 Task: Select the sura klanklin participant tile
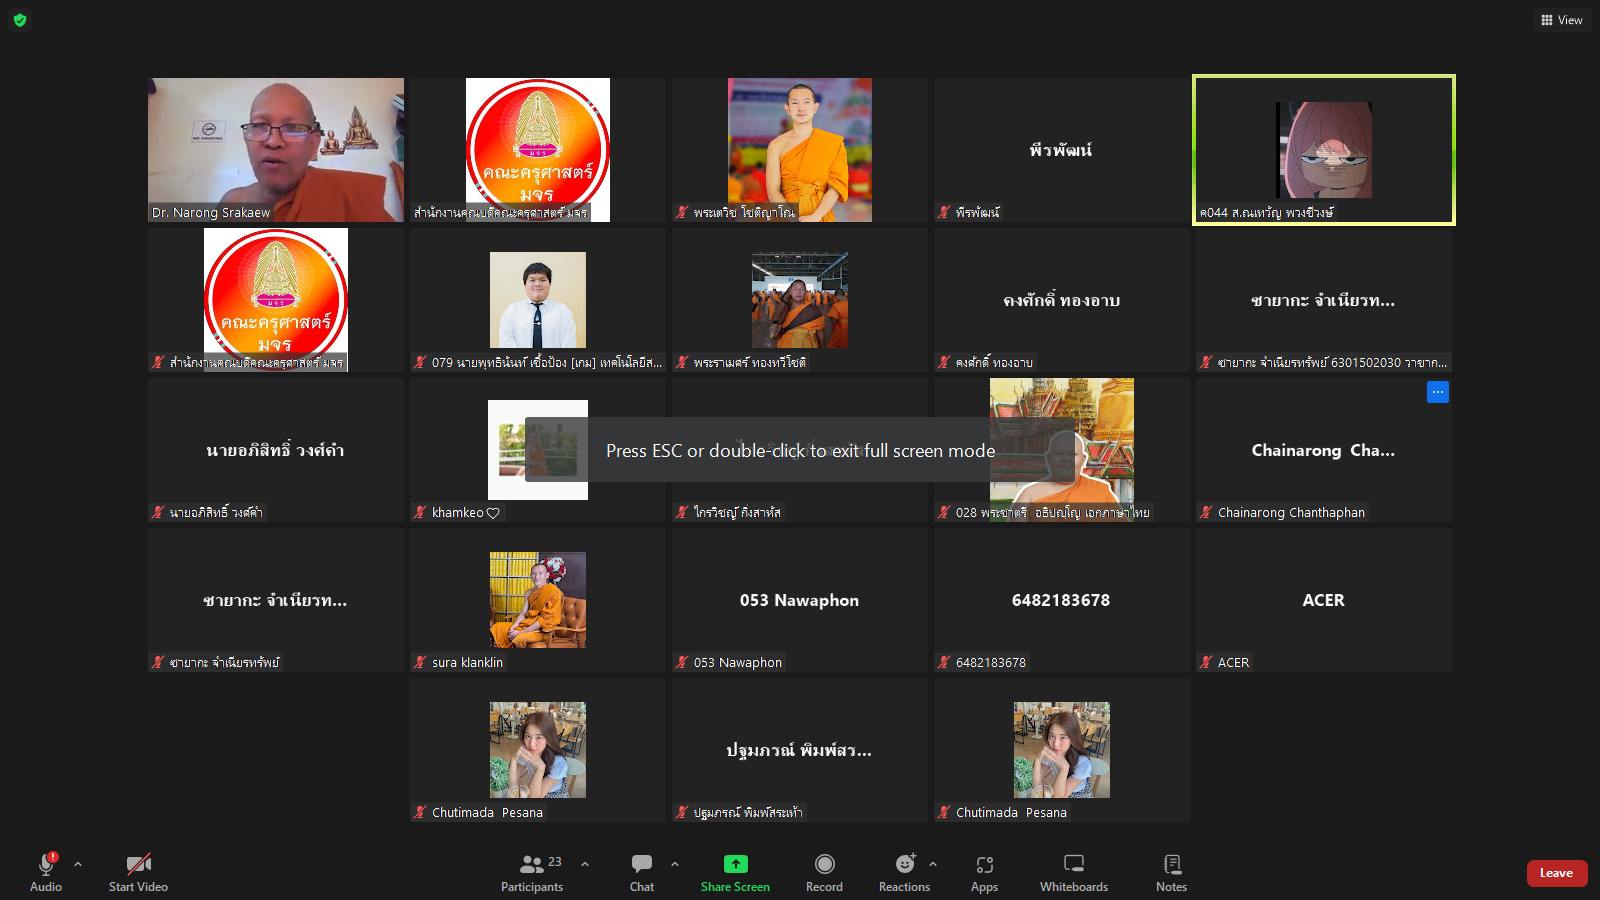pyautogui.click(x=538, y=600)
